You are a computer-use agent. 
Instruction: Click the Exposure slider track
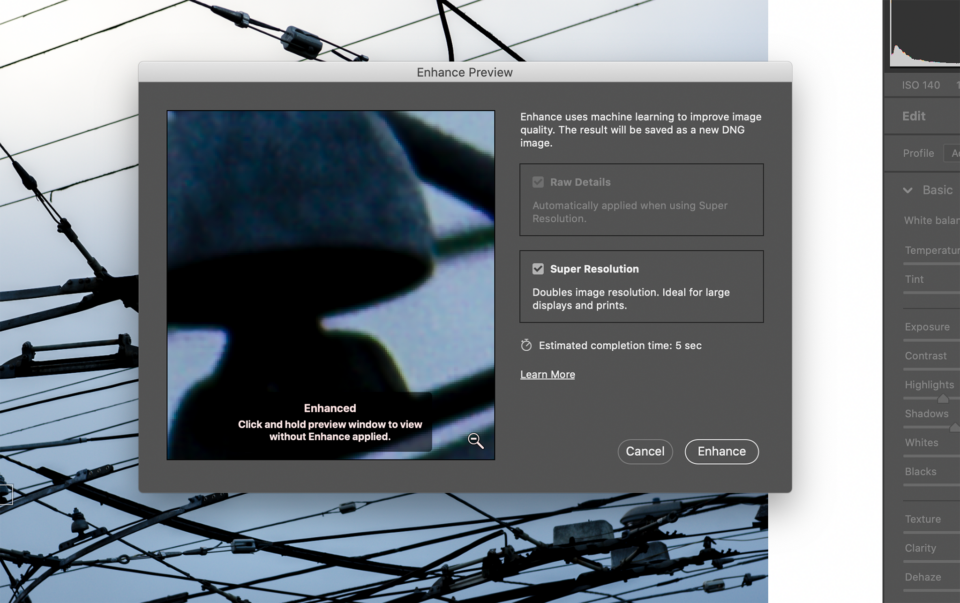[932, 341]
